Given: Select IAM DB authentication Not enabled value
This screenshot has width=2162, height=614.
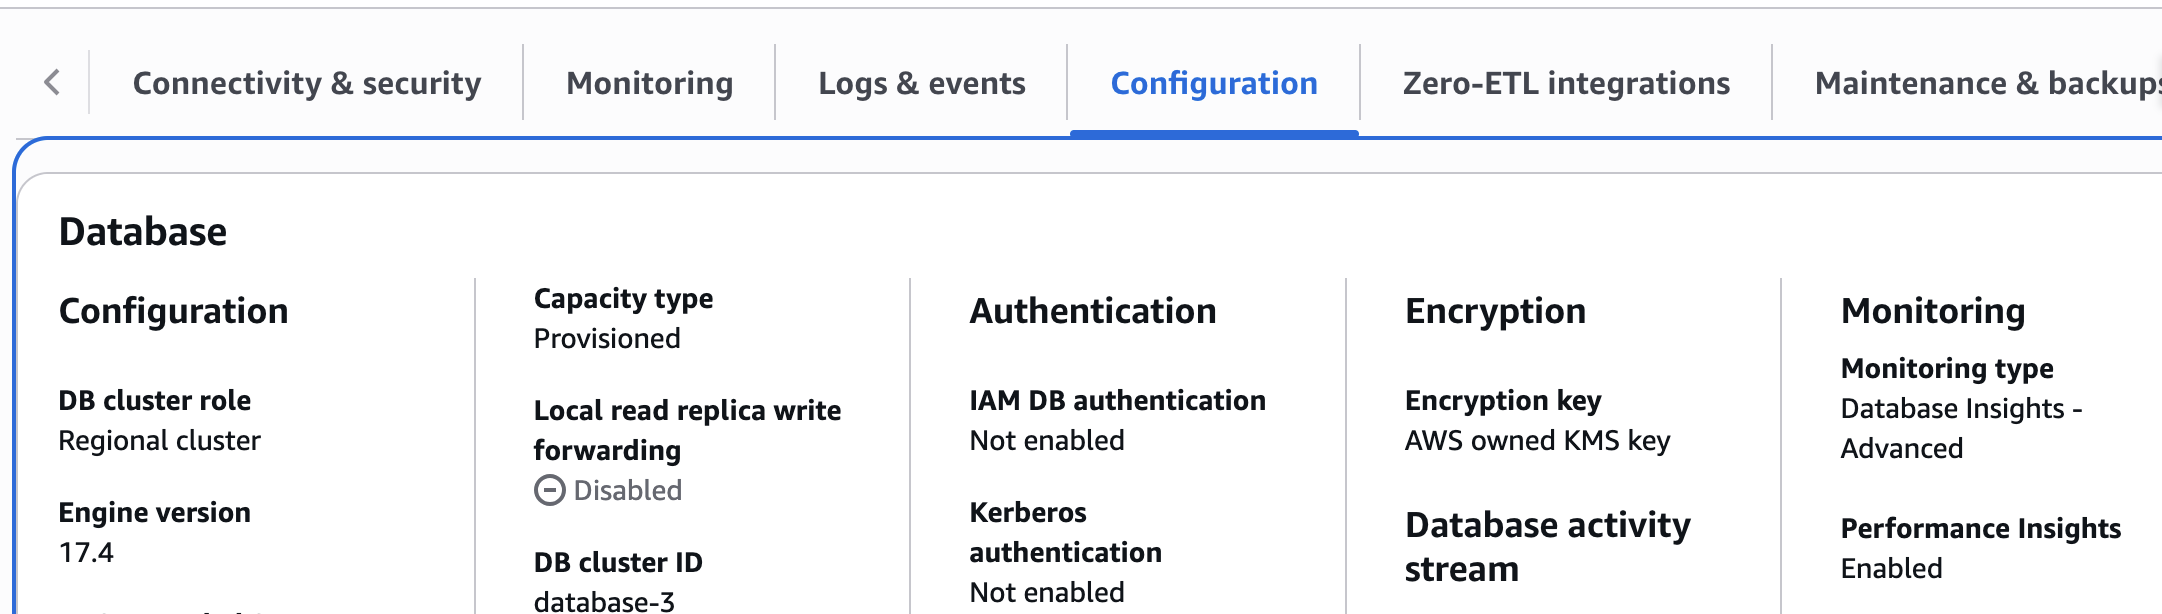Looking at the screenshot, I should click(x=1046, y=441).
